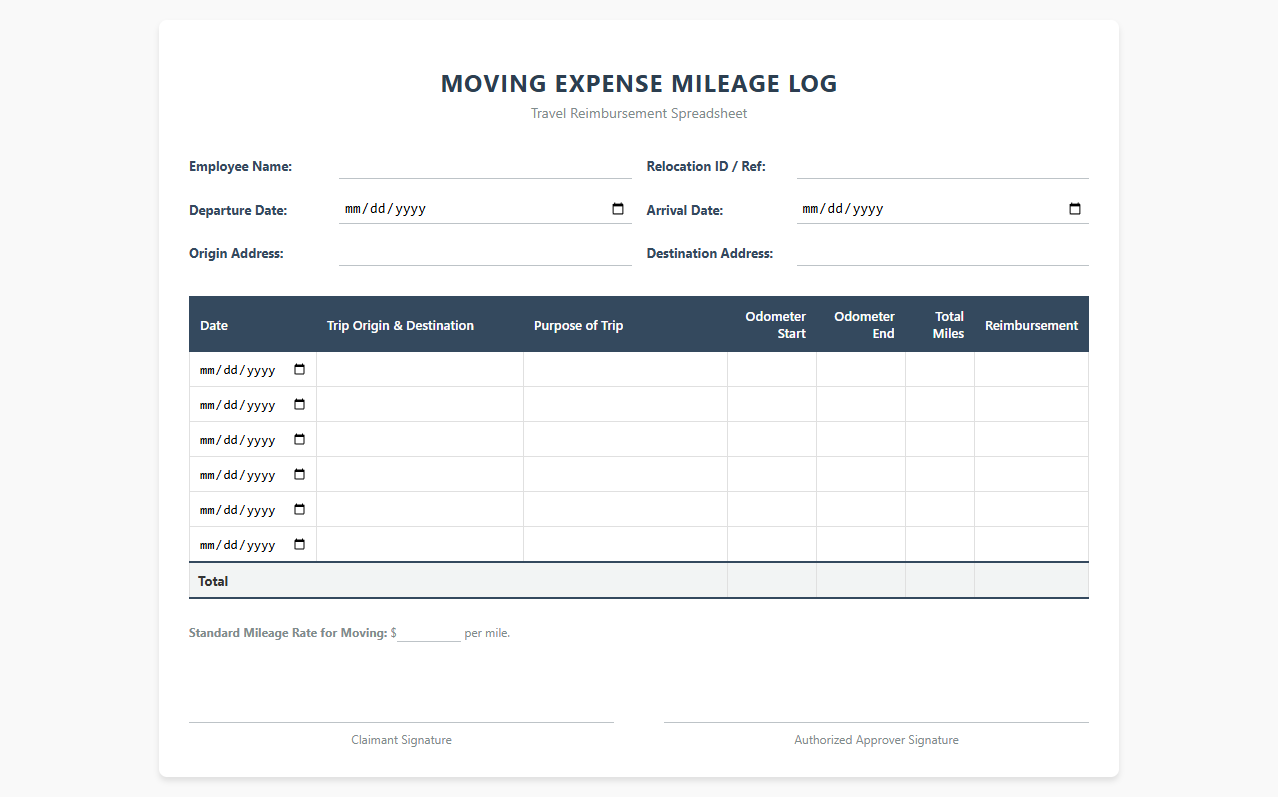Screen dimensions: 1278x797
Task: Click the first row's Odometer End cell
Action: pyautogui.click(x=861, y=369)
